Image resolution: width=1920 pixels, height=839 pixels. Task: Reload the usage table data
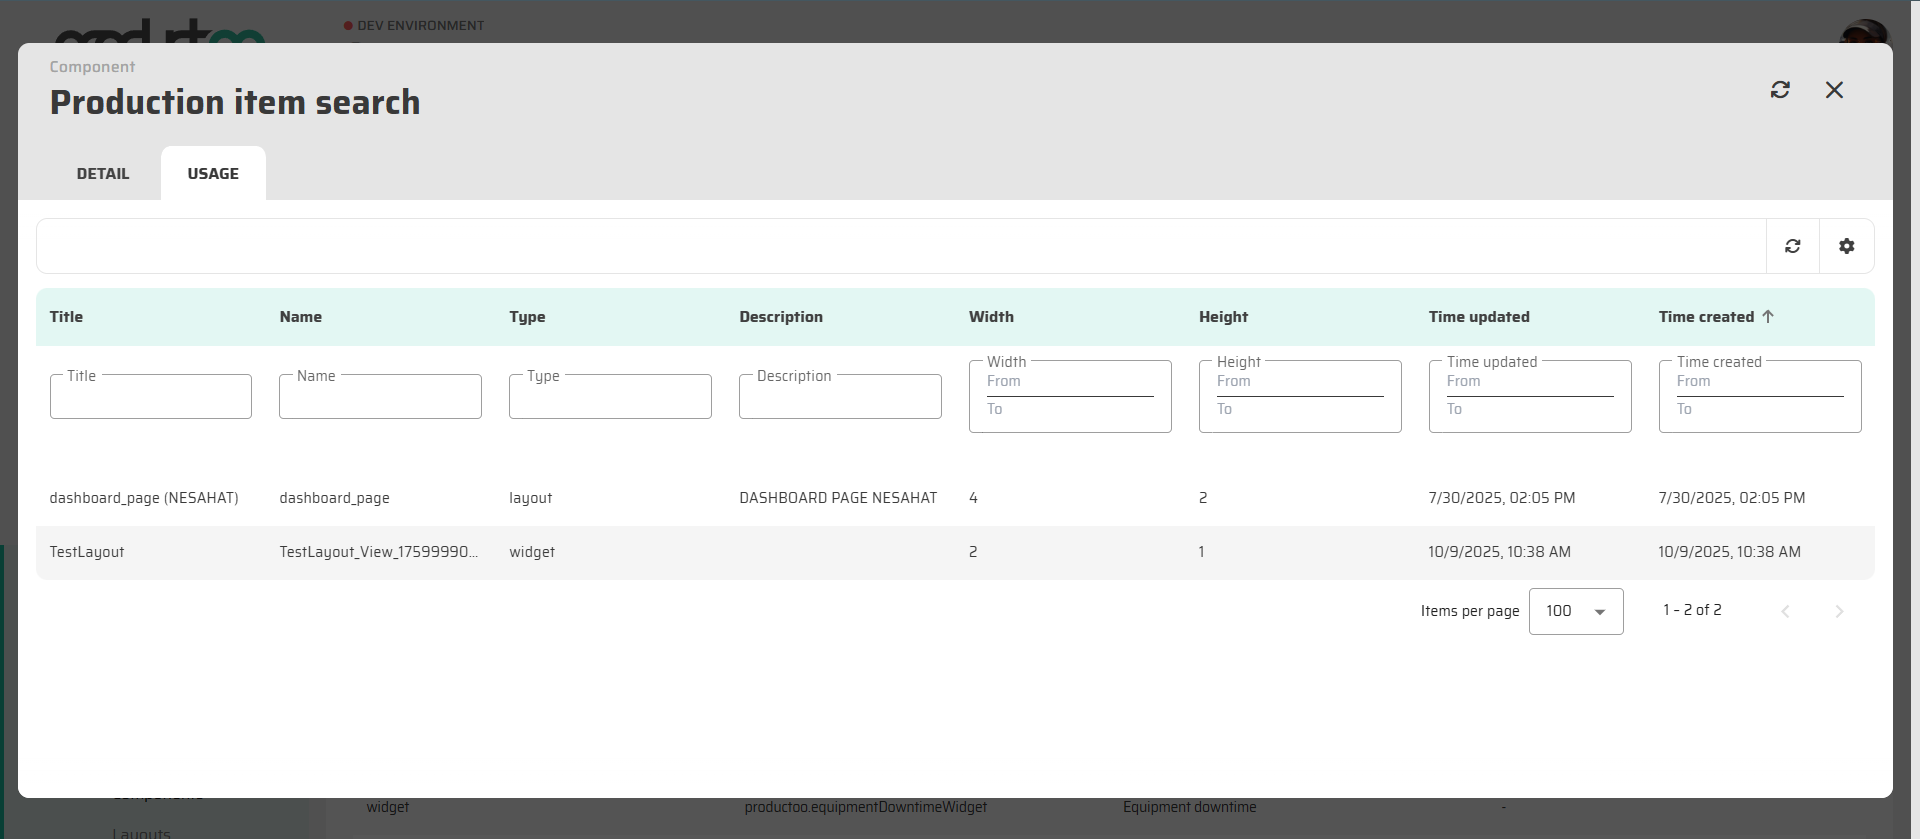[x=1792, y=246]
